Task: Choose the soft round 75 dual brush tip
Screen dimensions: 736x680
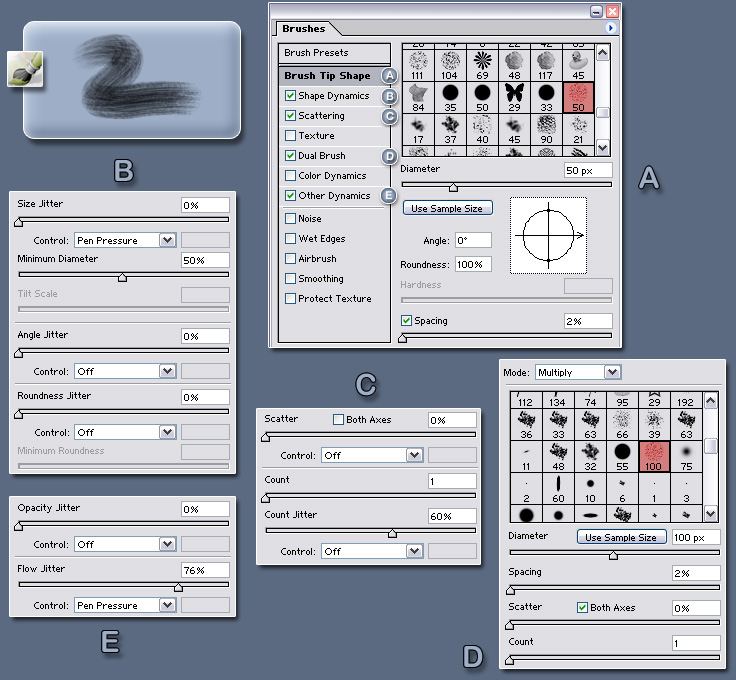Action: point(685,457)
